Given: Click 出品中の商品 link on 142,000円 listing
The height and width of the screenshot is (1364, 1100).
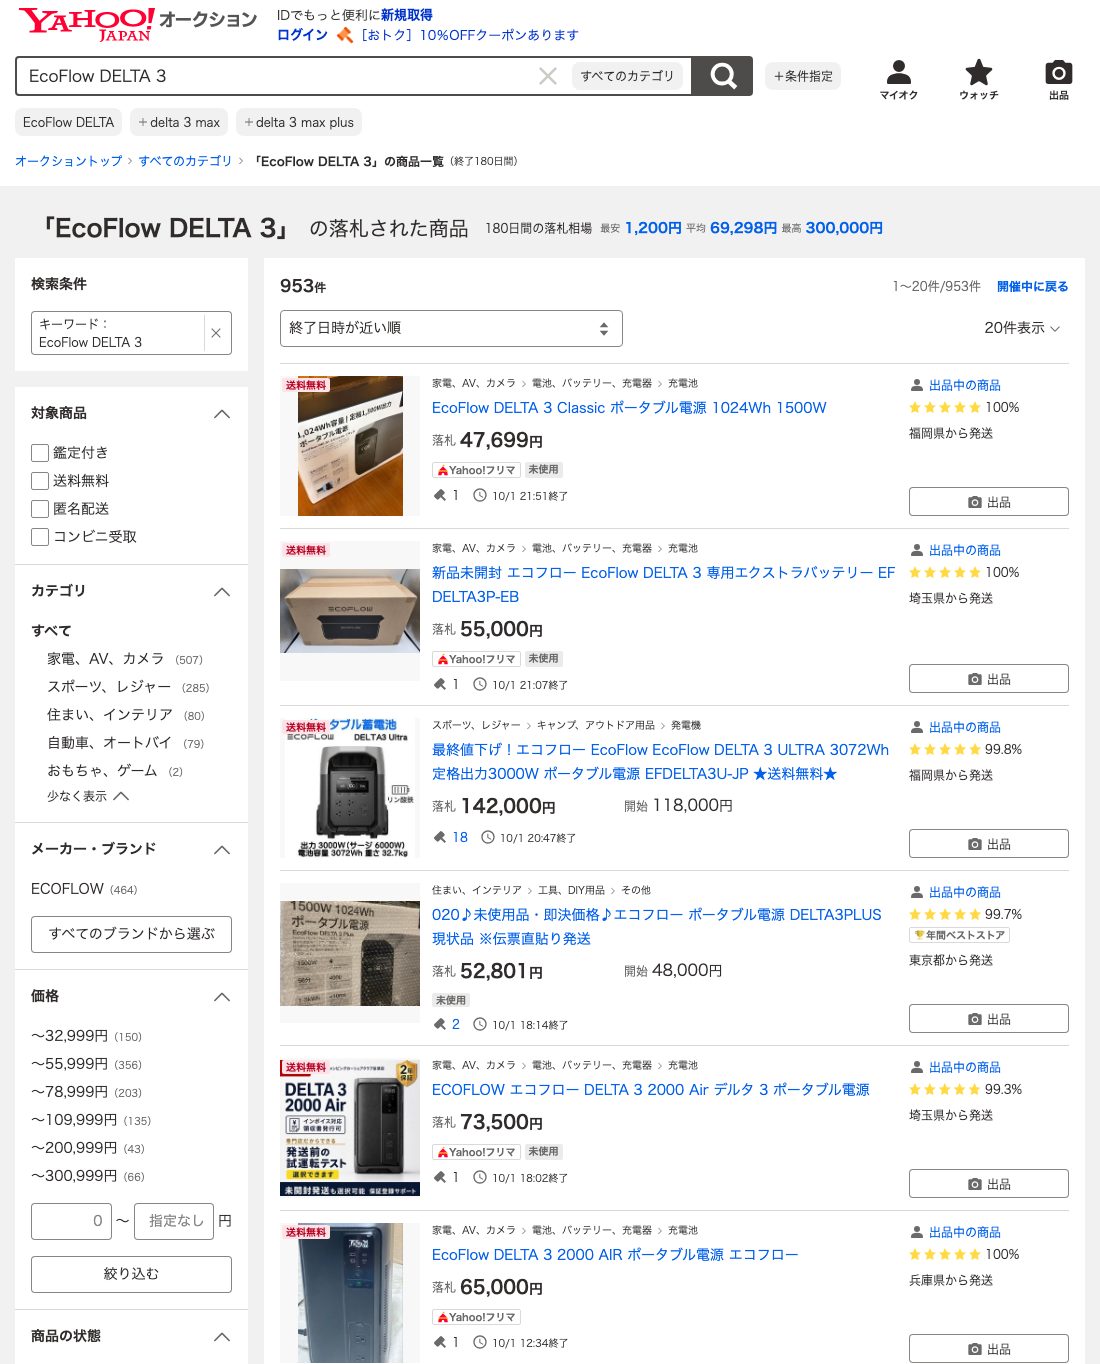Looking at the screenshot, I should (x=964, y=727).
